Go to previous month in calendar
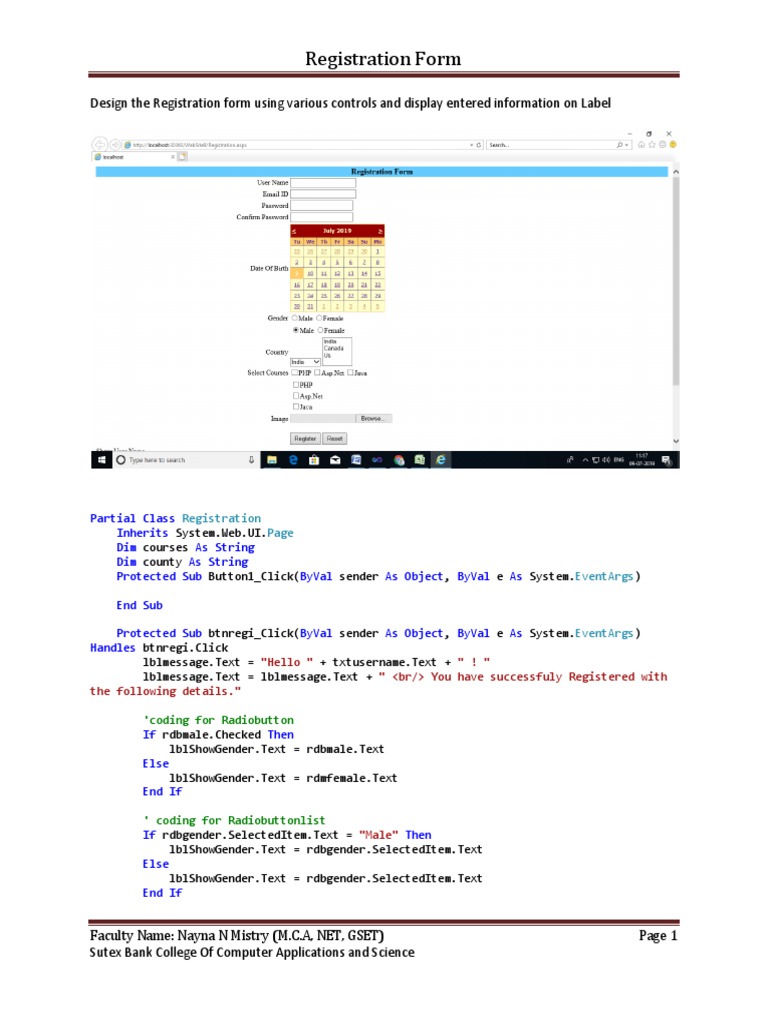Image resolution: width=768 pixels, height=1024 pixels. point(294,231)
